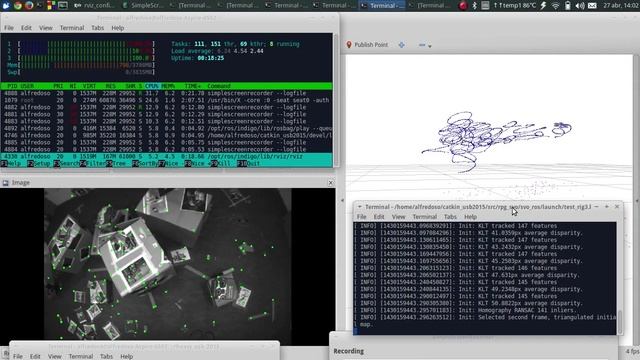Click the minus remove-tool icon in rviz toolbar

[422, 44]
